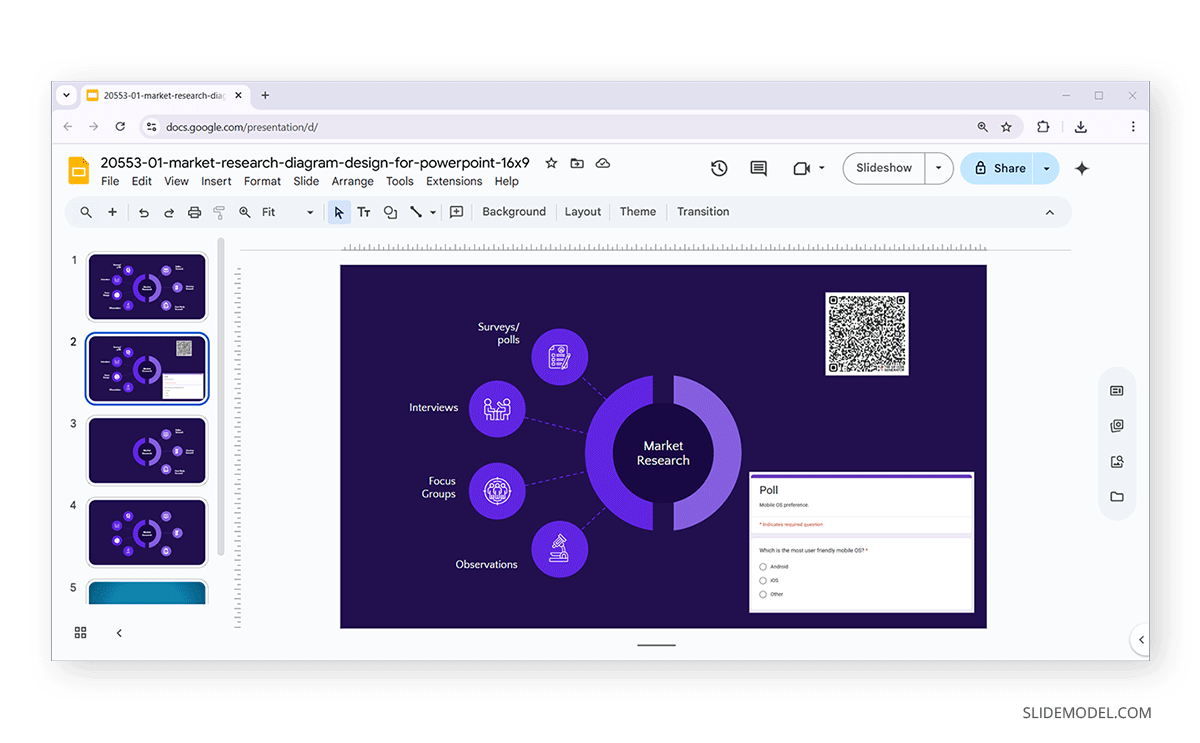Open the Fit zoom dropdown

pos(309,212)
